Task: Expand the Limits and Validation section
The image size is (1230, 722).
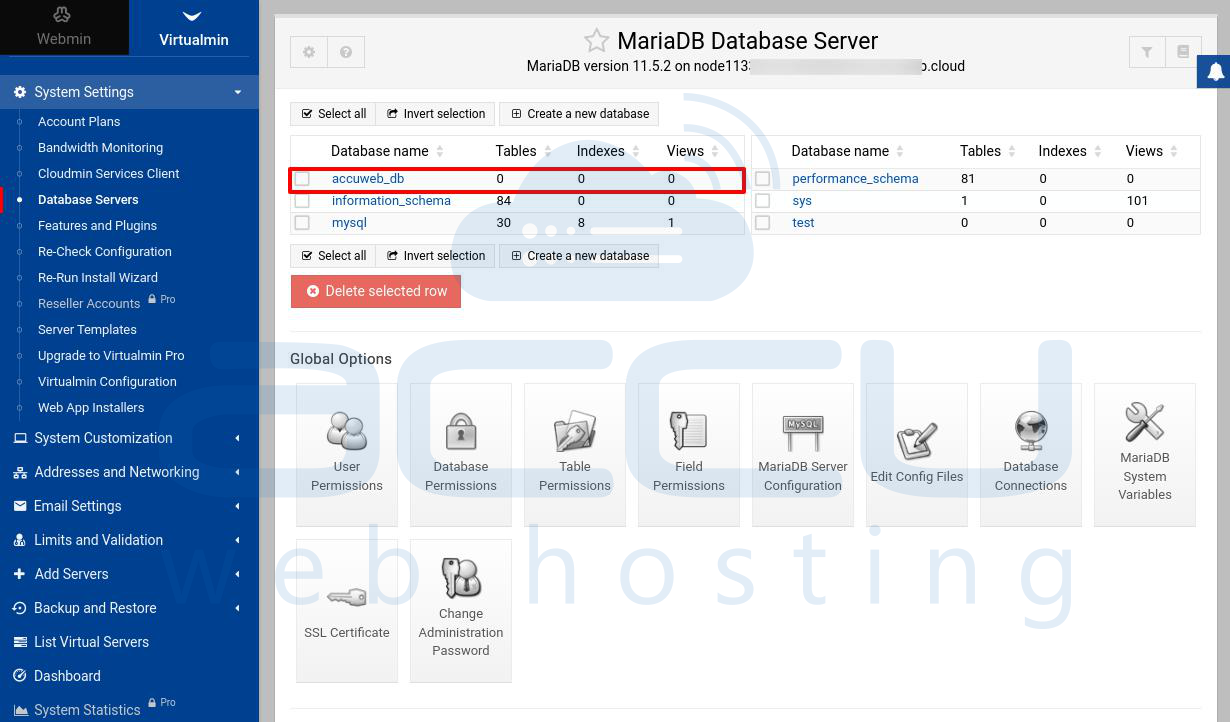Action: pyautogui.click(x=129, y=540)
